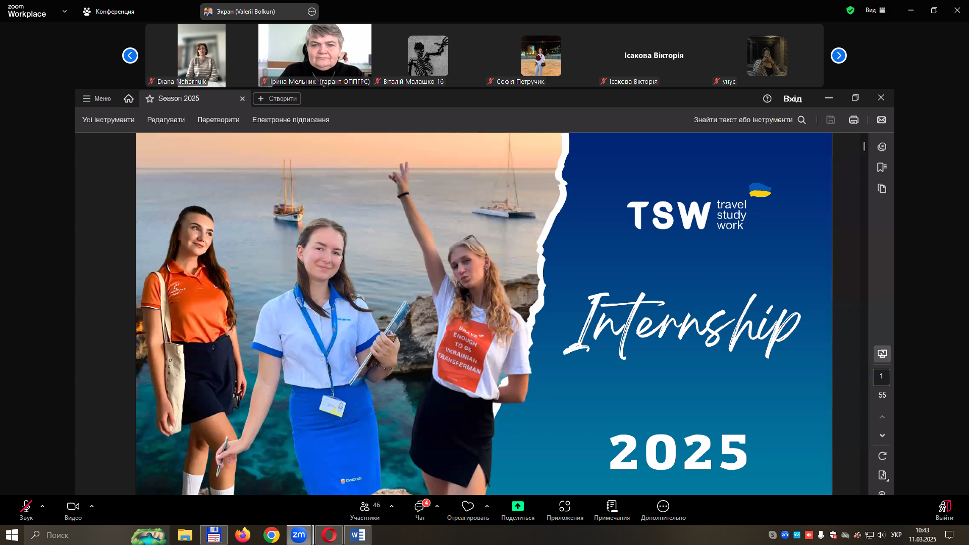Click the Acrobat help question icon
Image resolution: width=970 pixels, height=546 pixels.
pos(767,98)
